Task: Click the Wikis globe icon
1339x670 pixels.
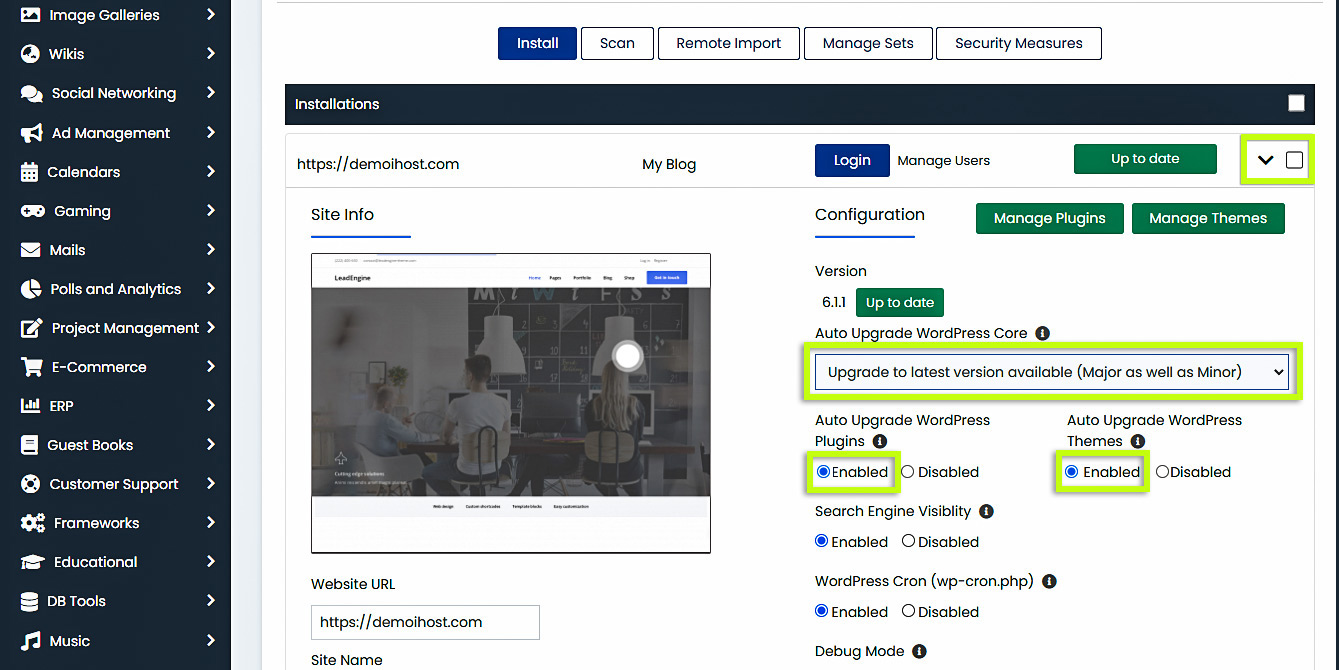Action: (x=30, y=54)
